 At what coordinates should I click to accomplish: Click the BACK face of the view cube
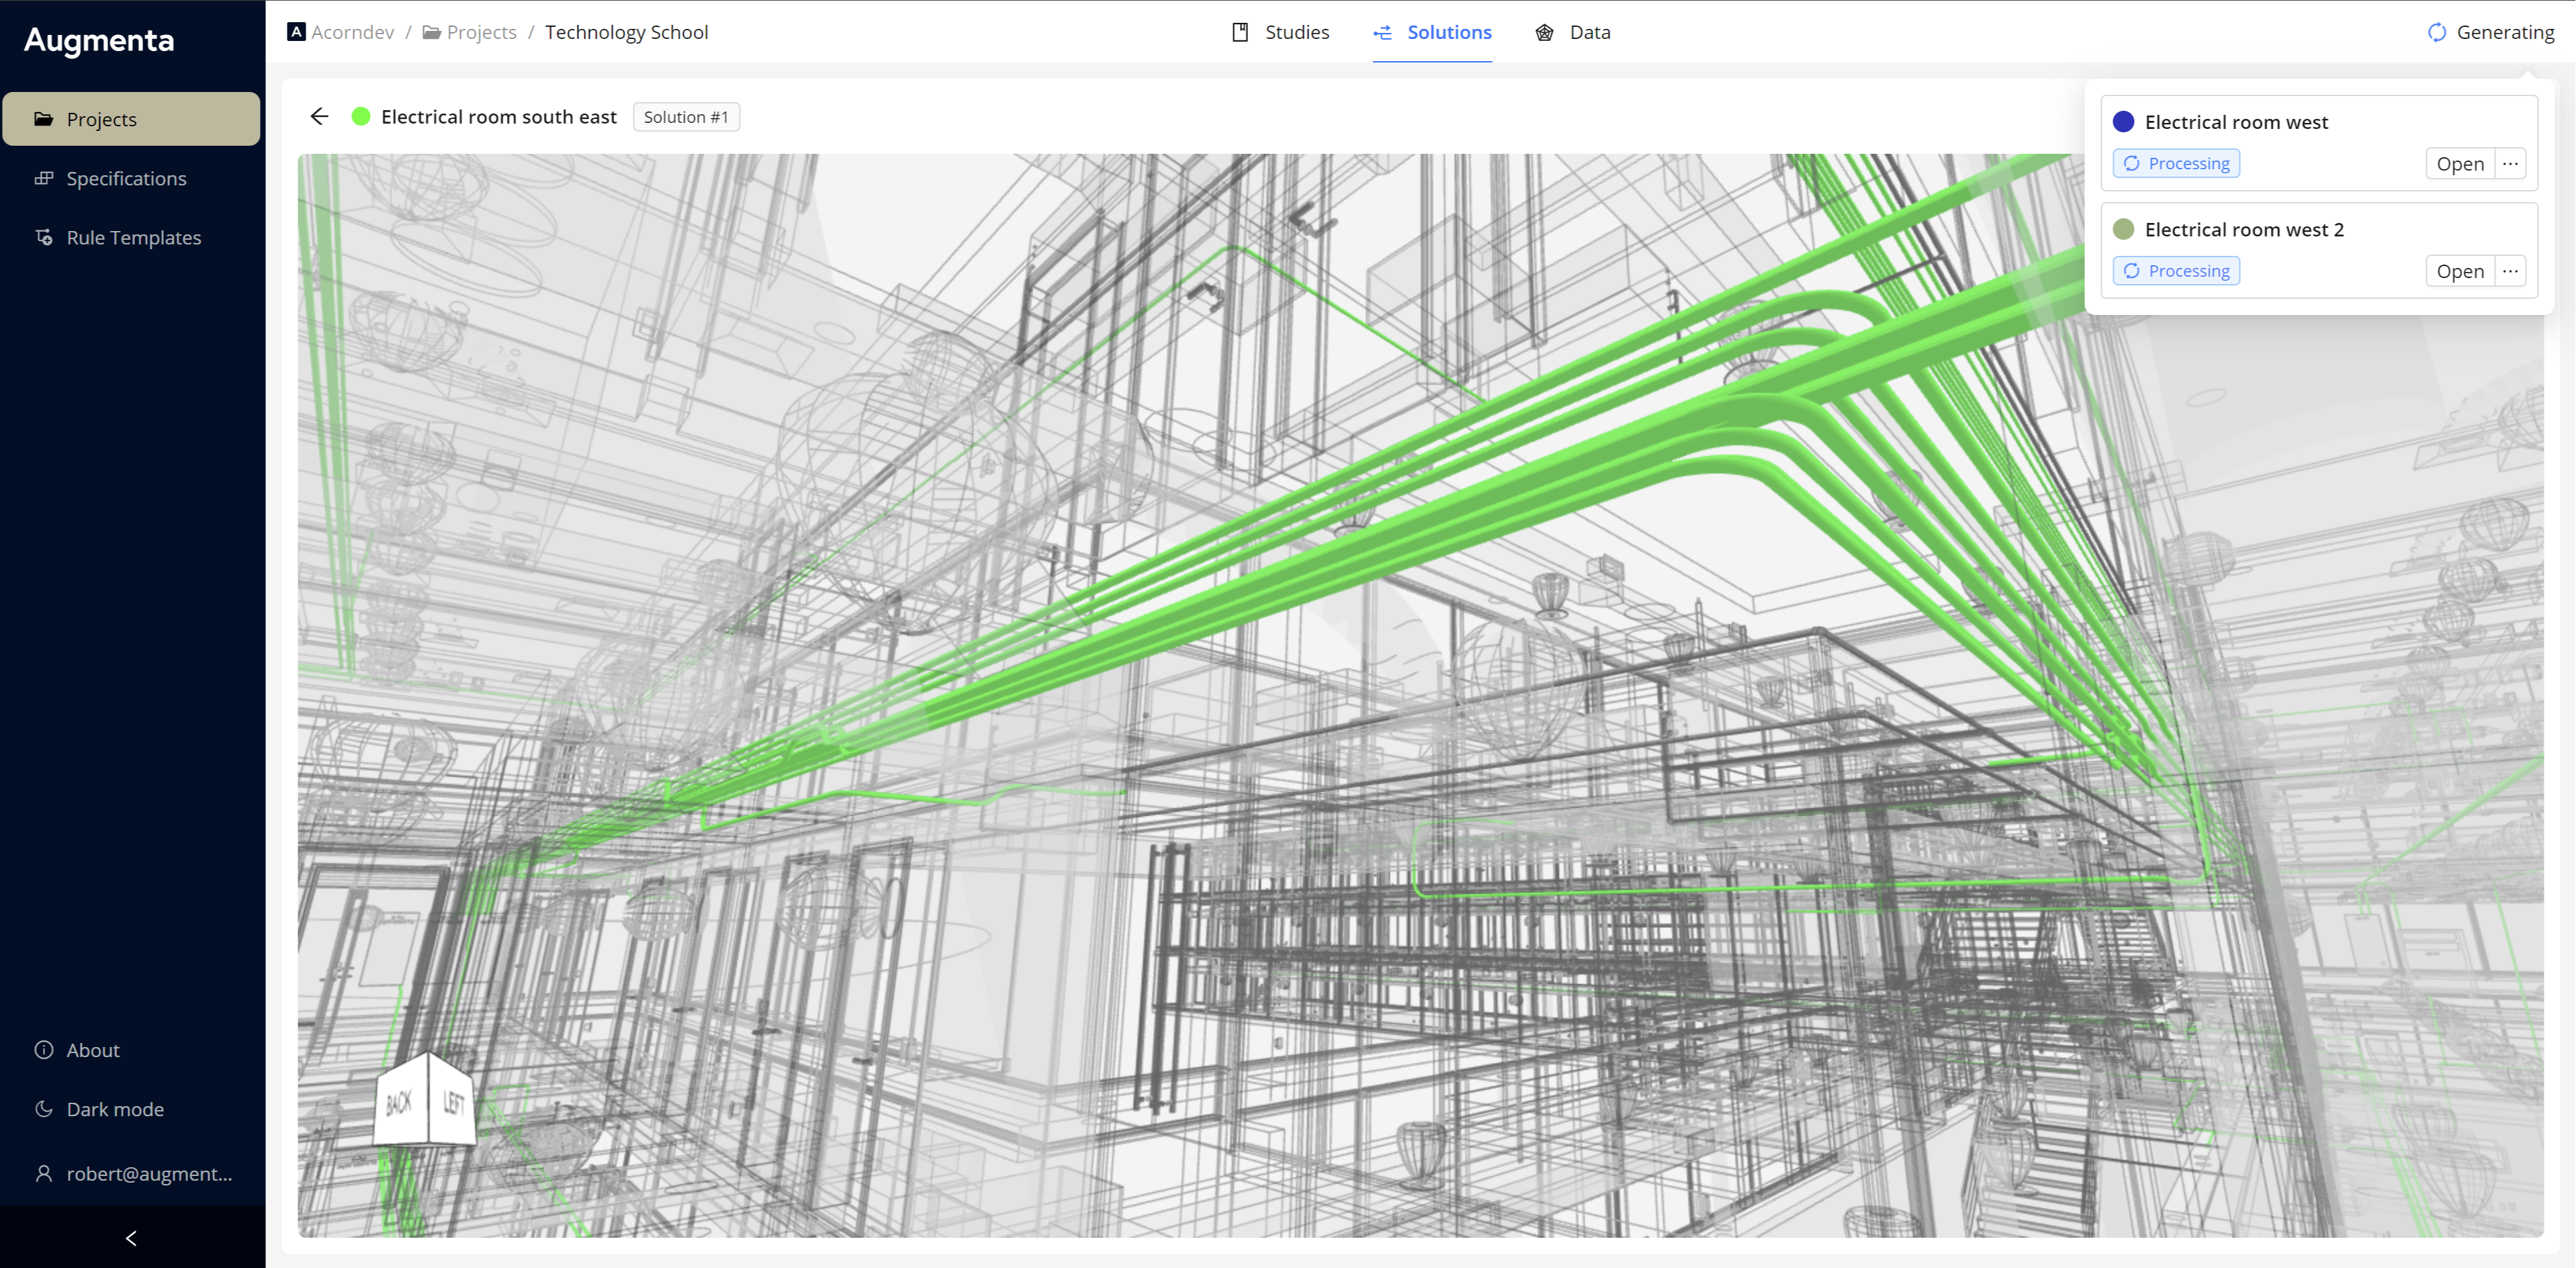[399, 1104]
